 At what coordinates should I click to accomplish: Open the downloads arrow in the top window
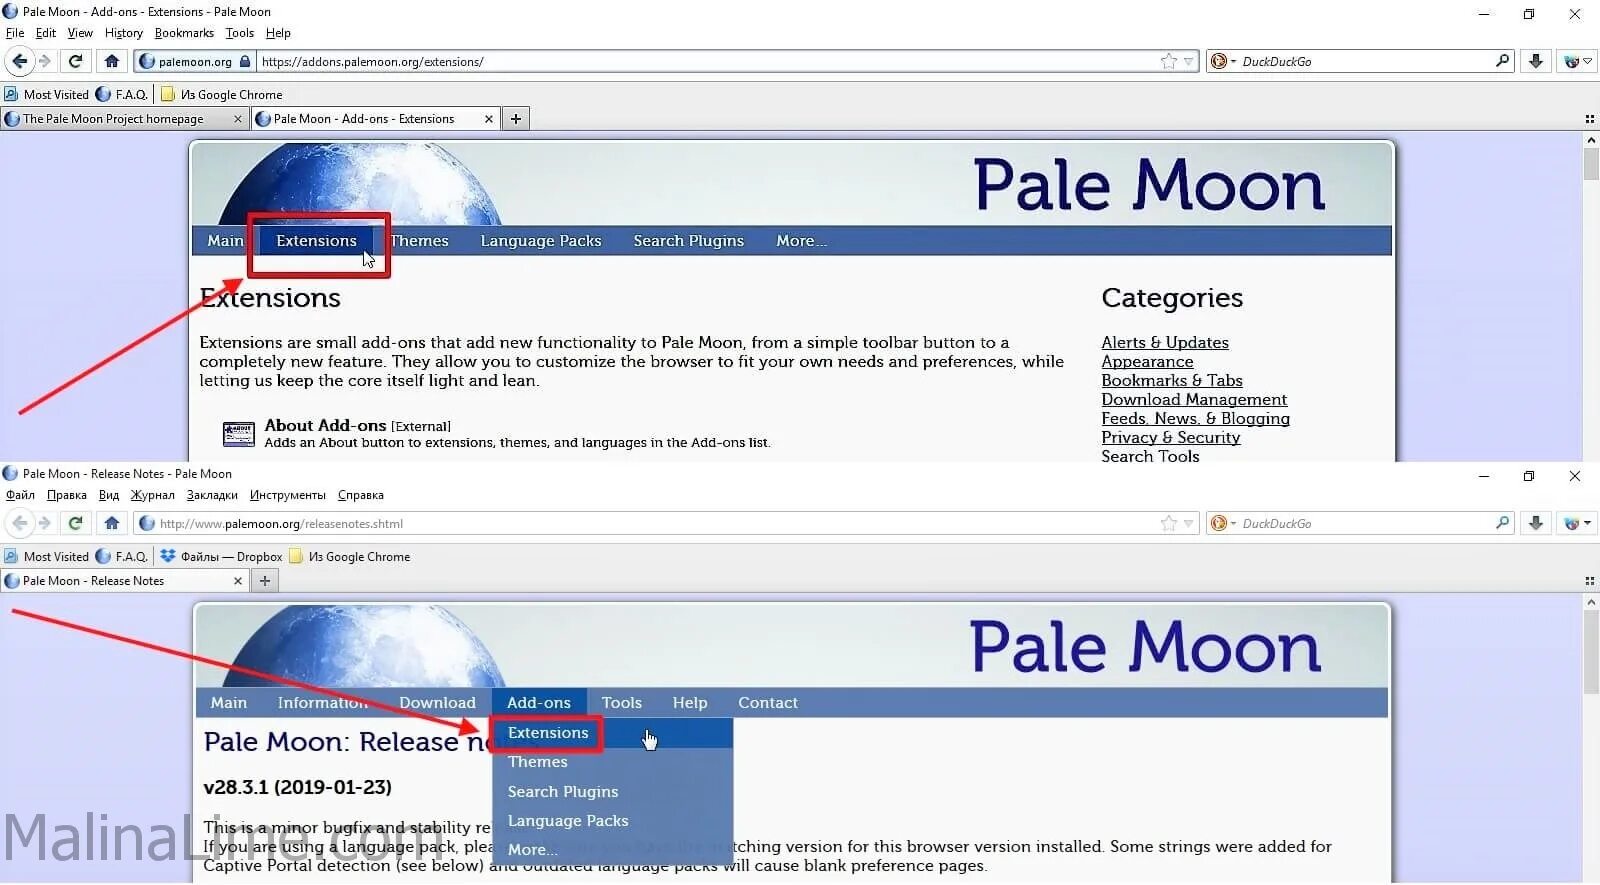coord(1536,62)
